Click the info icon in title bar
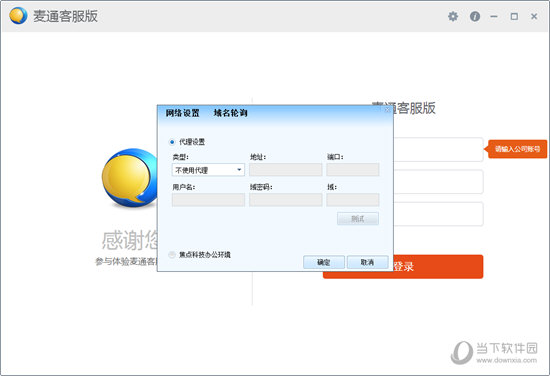 click(475, 16)
